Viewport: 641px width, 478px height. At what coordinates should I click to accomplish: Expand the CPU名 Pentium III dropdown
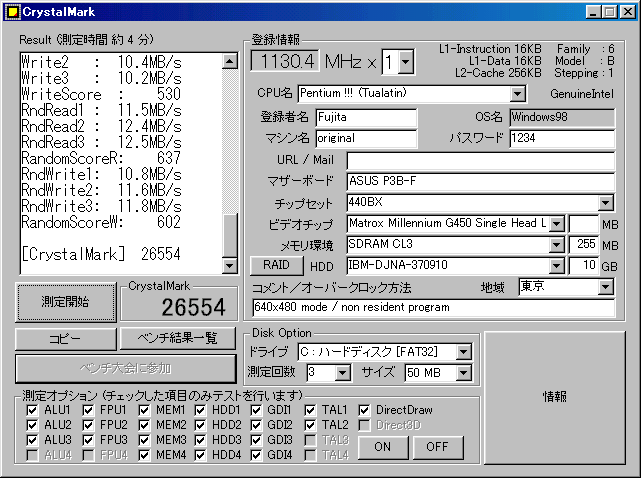click(x=518, y=94)
